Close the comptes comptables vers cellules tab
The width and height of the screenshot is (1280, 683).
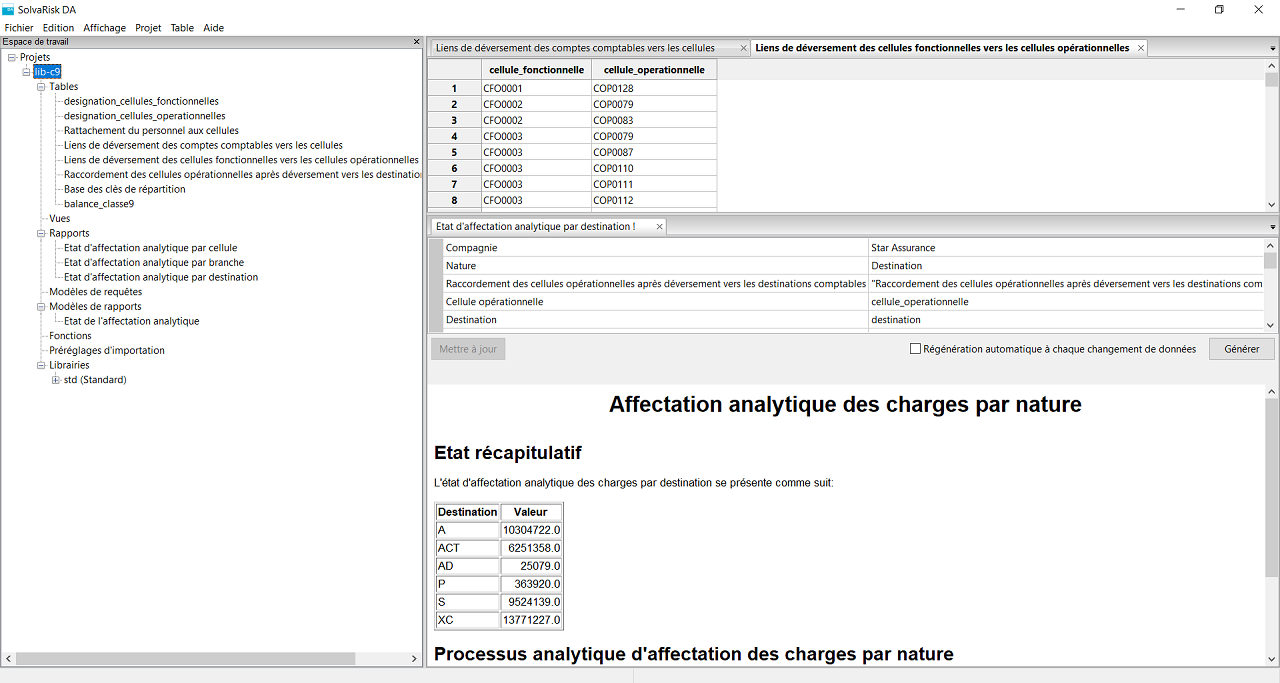coord(743,48)
